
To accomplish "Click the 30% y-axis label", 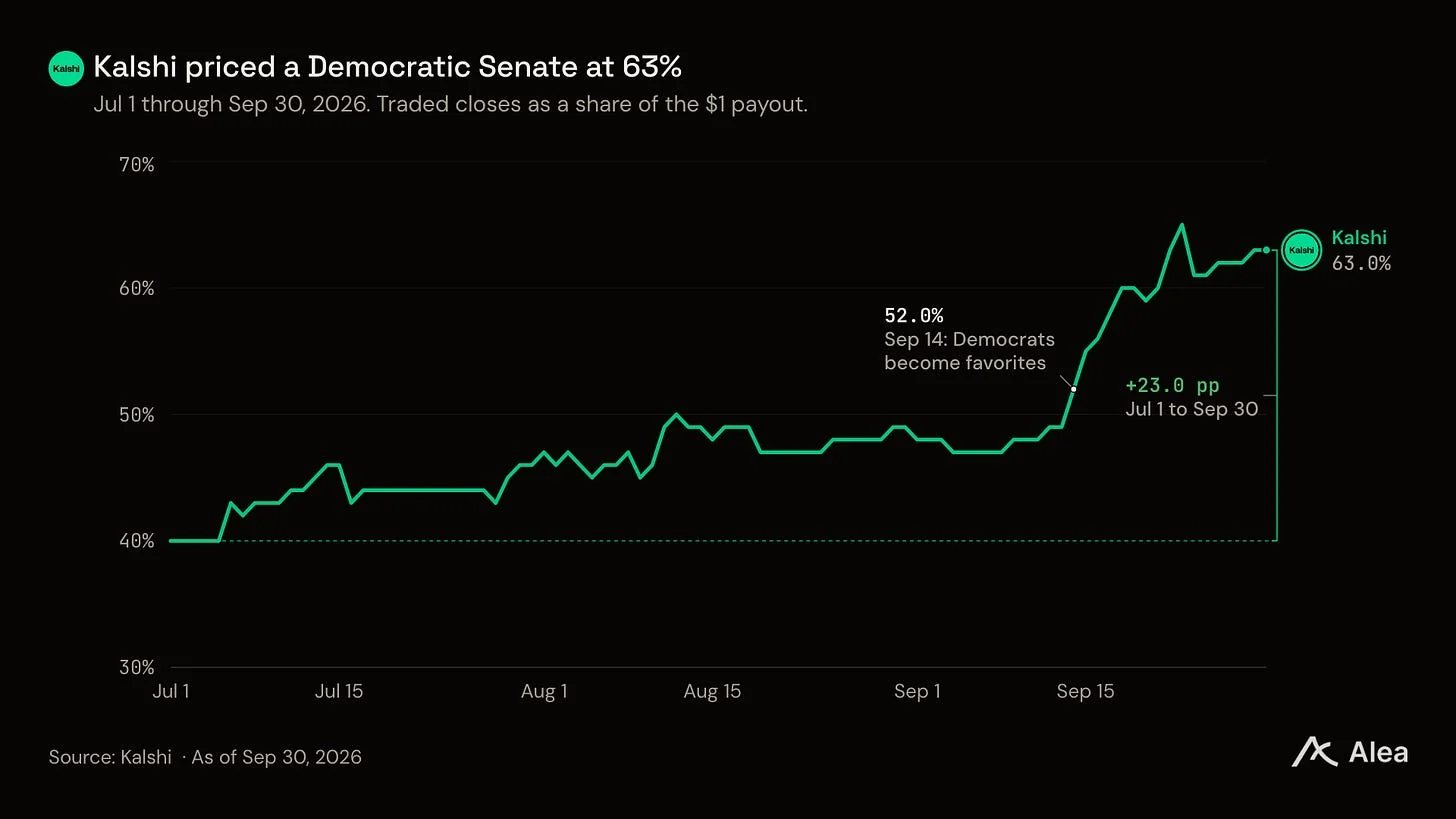I will (136, 667).
